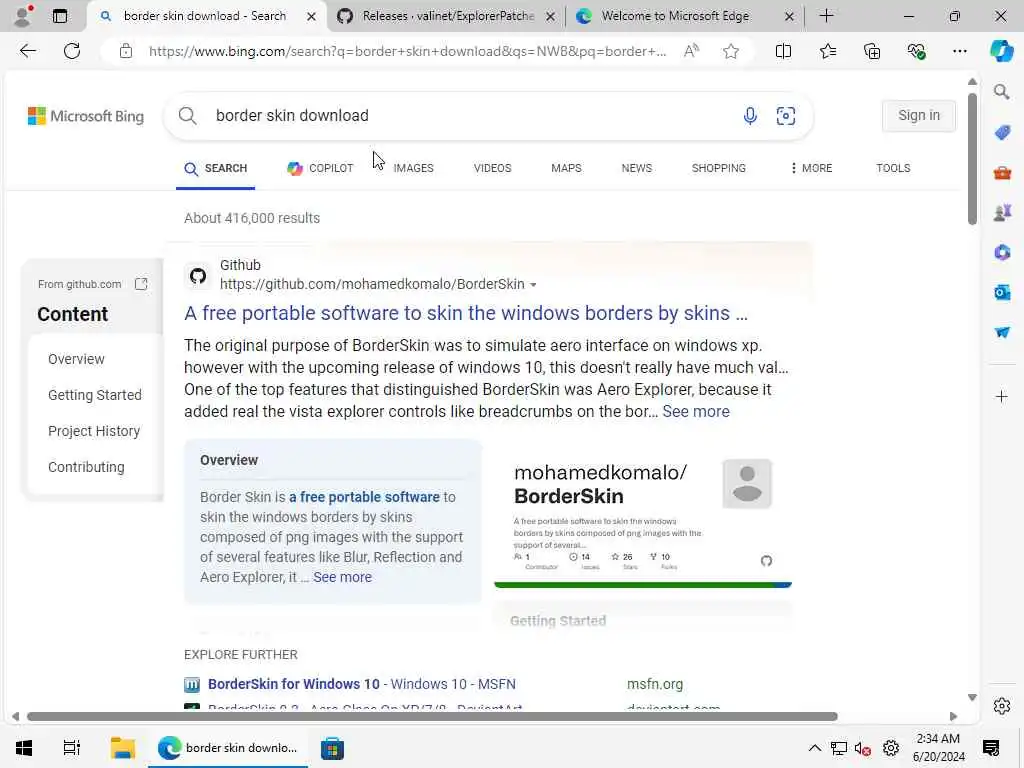
Task: Open Outlook in sidebar
Action: tap(1002, 292)
